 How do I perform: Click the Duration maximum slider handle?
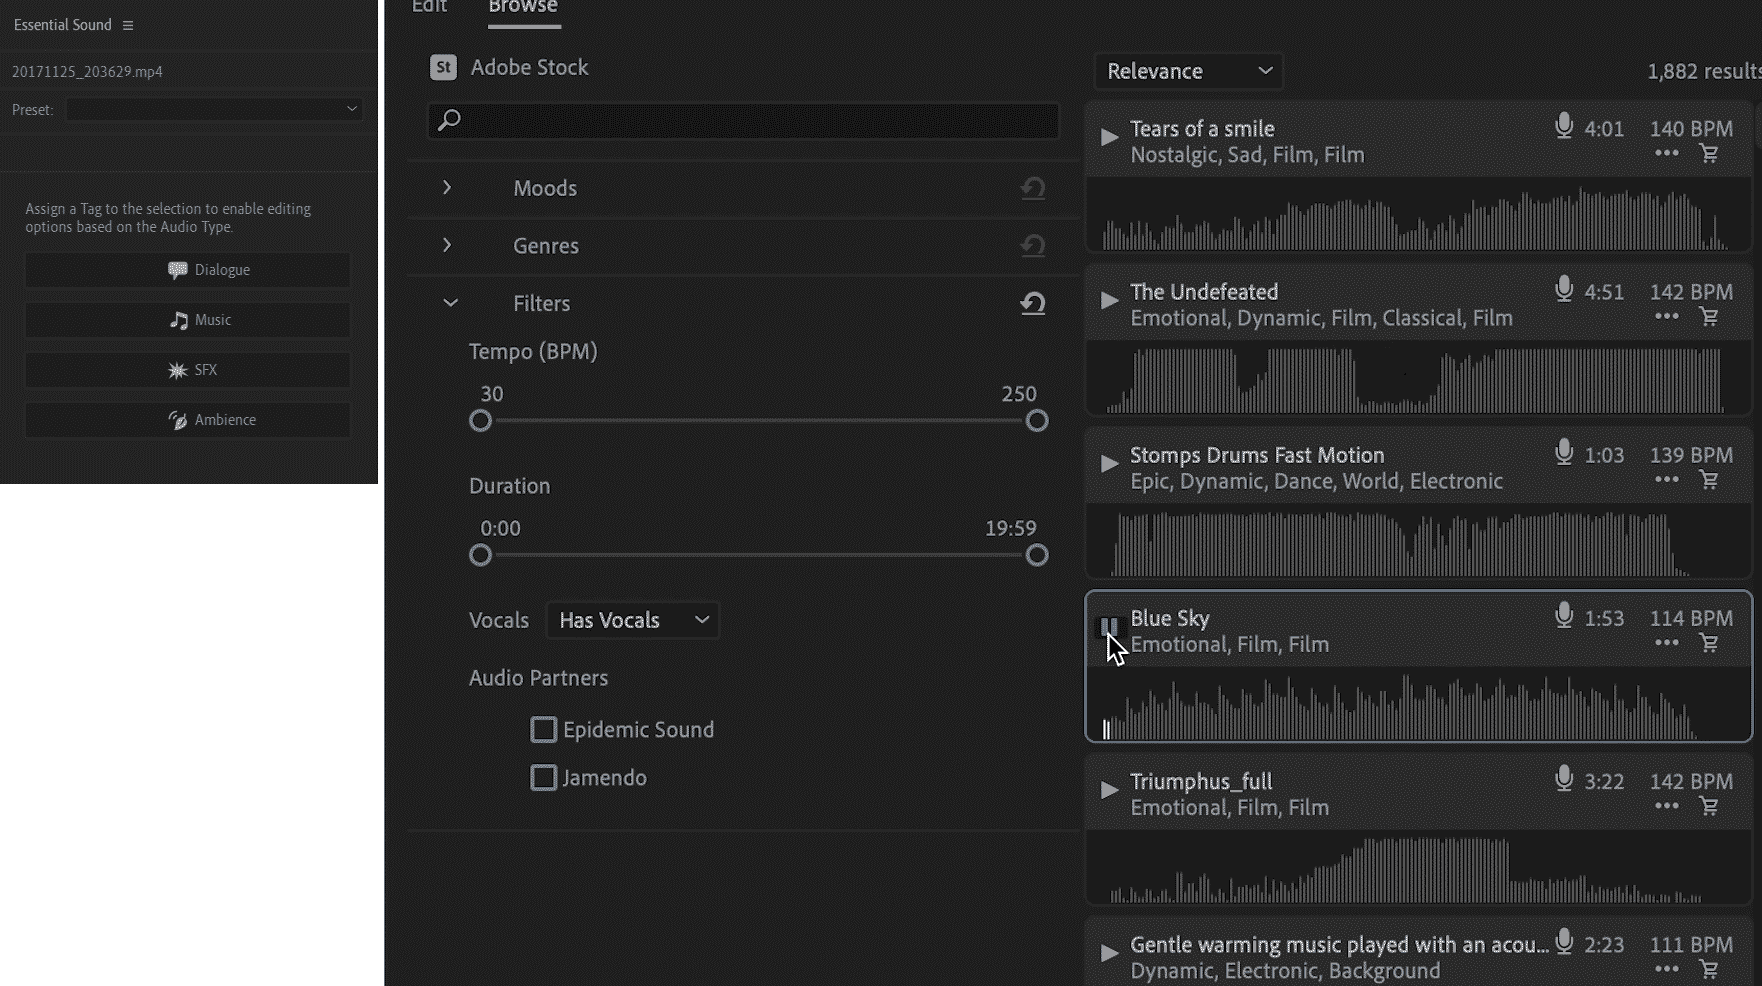pyautogui.click(x=1037, y=555)
